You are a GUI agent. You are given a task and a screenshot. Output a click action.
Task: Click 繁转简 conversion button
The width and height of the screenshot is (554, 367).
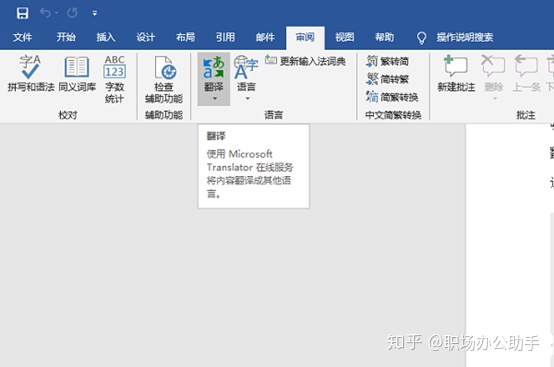[387, 61]
